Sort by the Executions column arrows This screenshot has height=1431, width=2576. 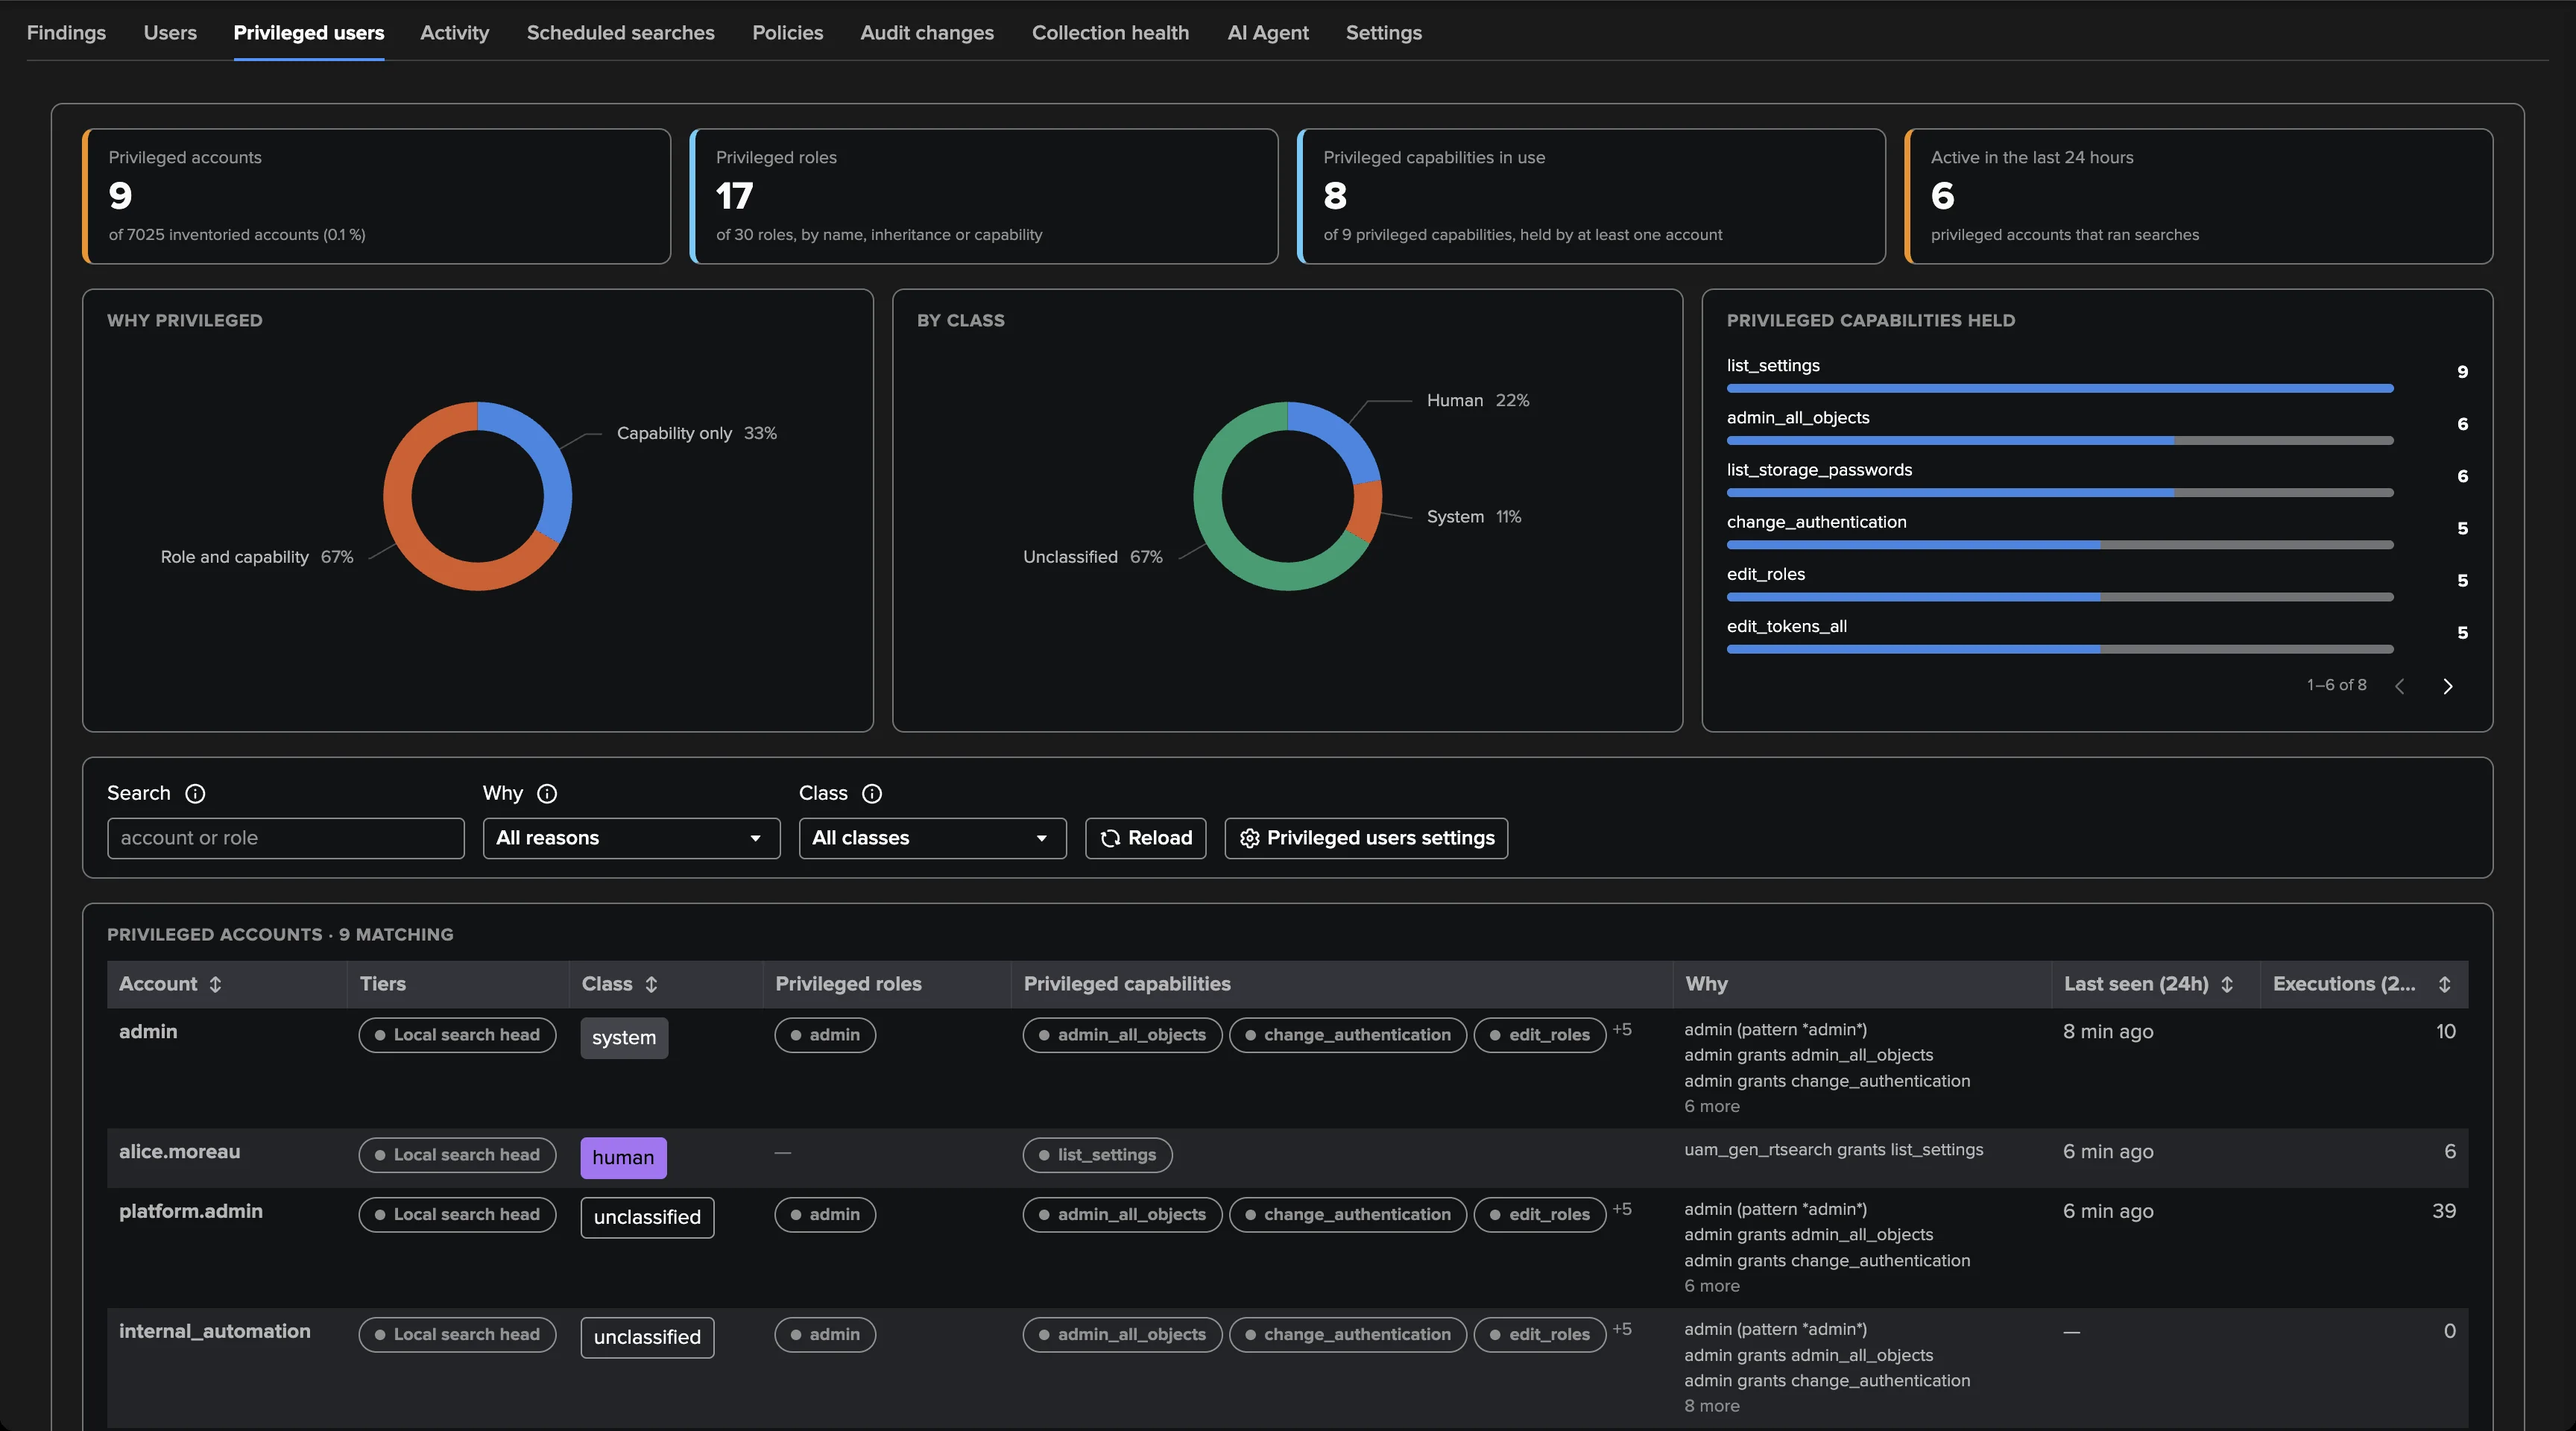point(2444,984)
